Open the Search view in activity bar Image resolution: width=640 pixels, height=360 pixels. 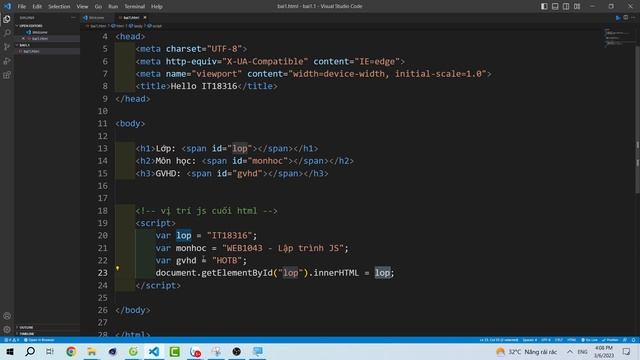[x=7, y=33]
